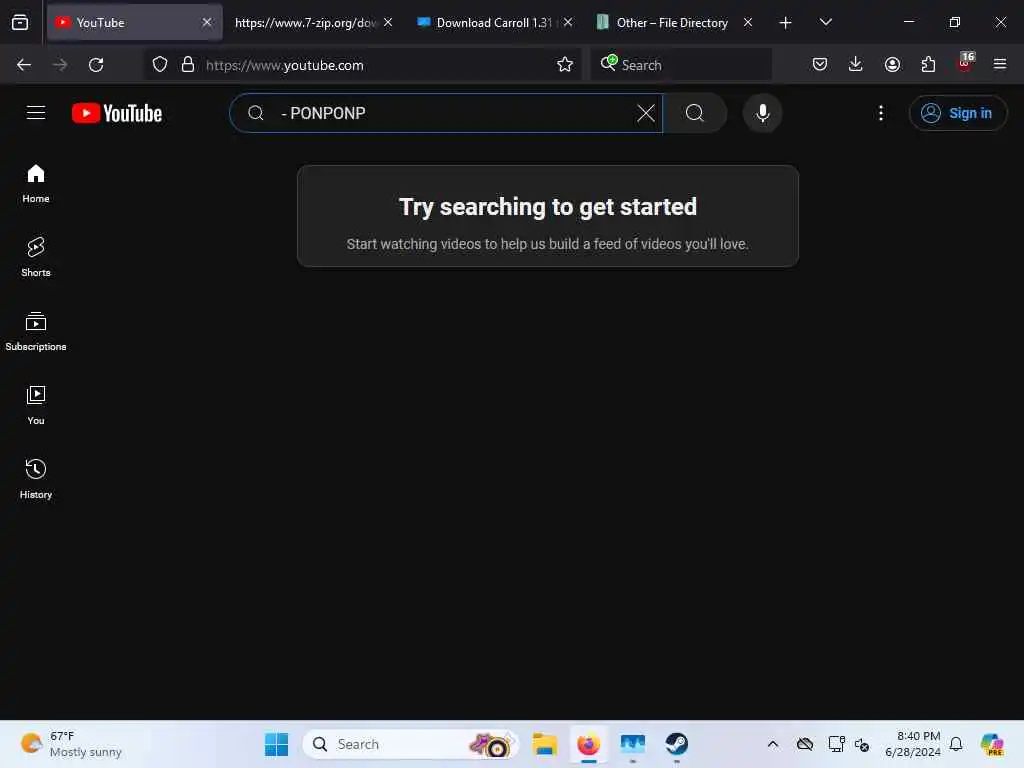Image resolution: width=1024 pixels, height=768 pixels.
Task: Click the Firefox toolbar Search box
Action: 681,65
